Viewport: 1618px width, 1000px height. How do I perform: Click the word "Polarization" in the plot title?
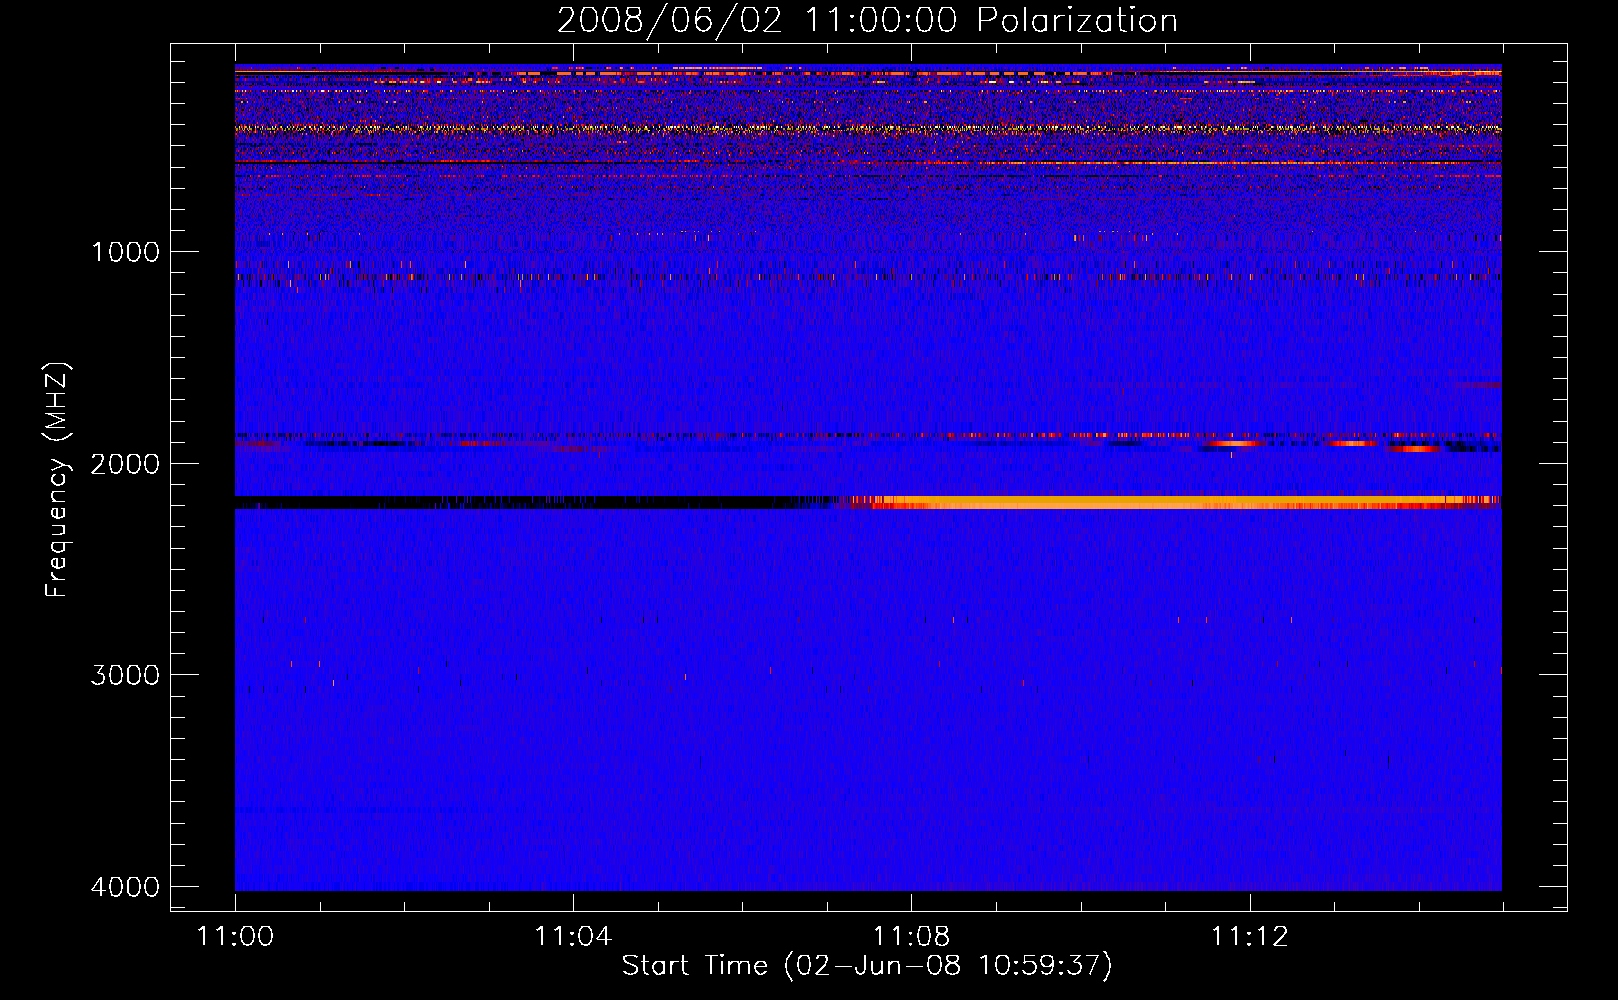pyautogui.click(x=1077, y=20)
